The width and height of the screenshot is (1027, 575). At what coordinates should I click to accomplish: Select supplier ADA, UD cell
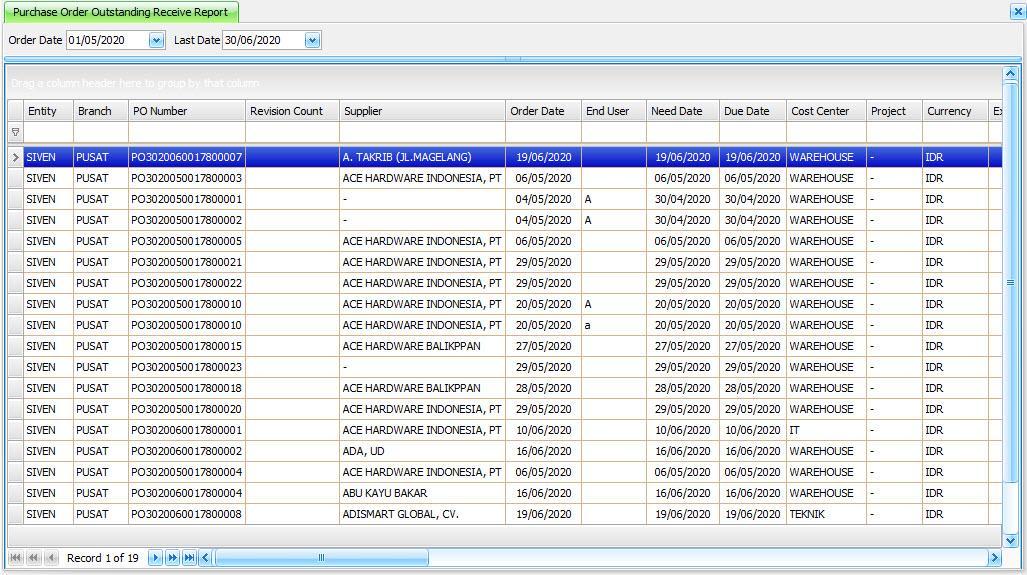tap(422, 451)
